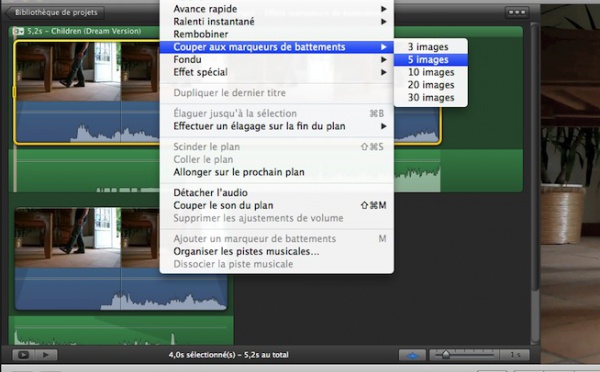Image resolution: width=600 pixels, height=372 pixels.
Task: Select 30 images option
Action: [430, 98]
